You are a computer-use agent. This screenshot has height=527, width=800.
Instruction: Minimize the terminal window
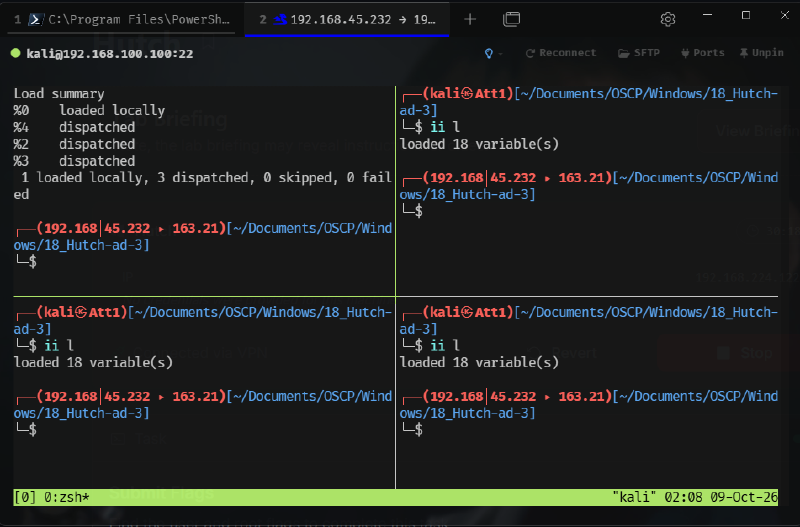point(707,15)
